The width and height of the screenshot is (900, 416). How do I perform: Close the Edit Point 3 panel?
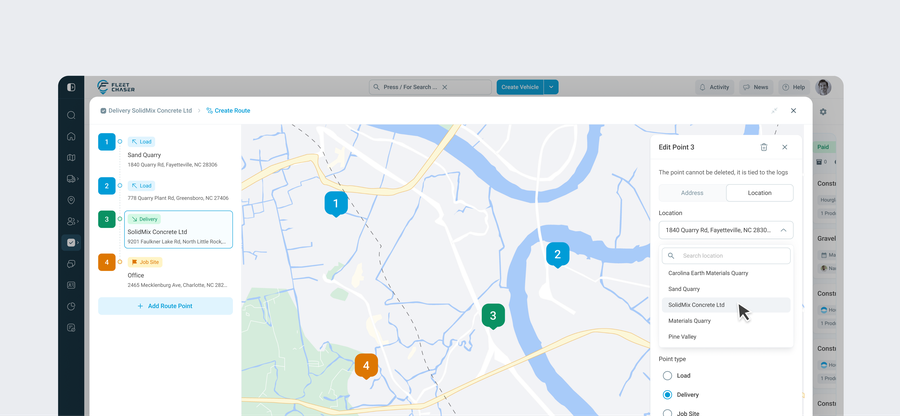click(x=785, y=147)
